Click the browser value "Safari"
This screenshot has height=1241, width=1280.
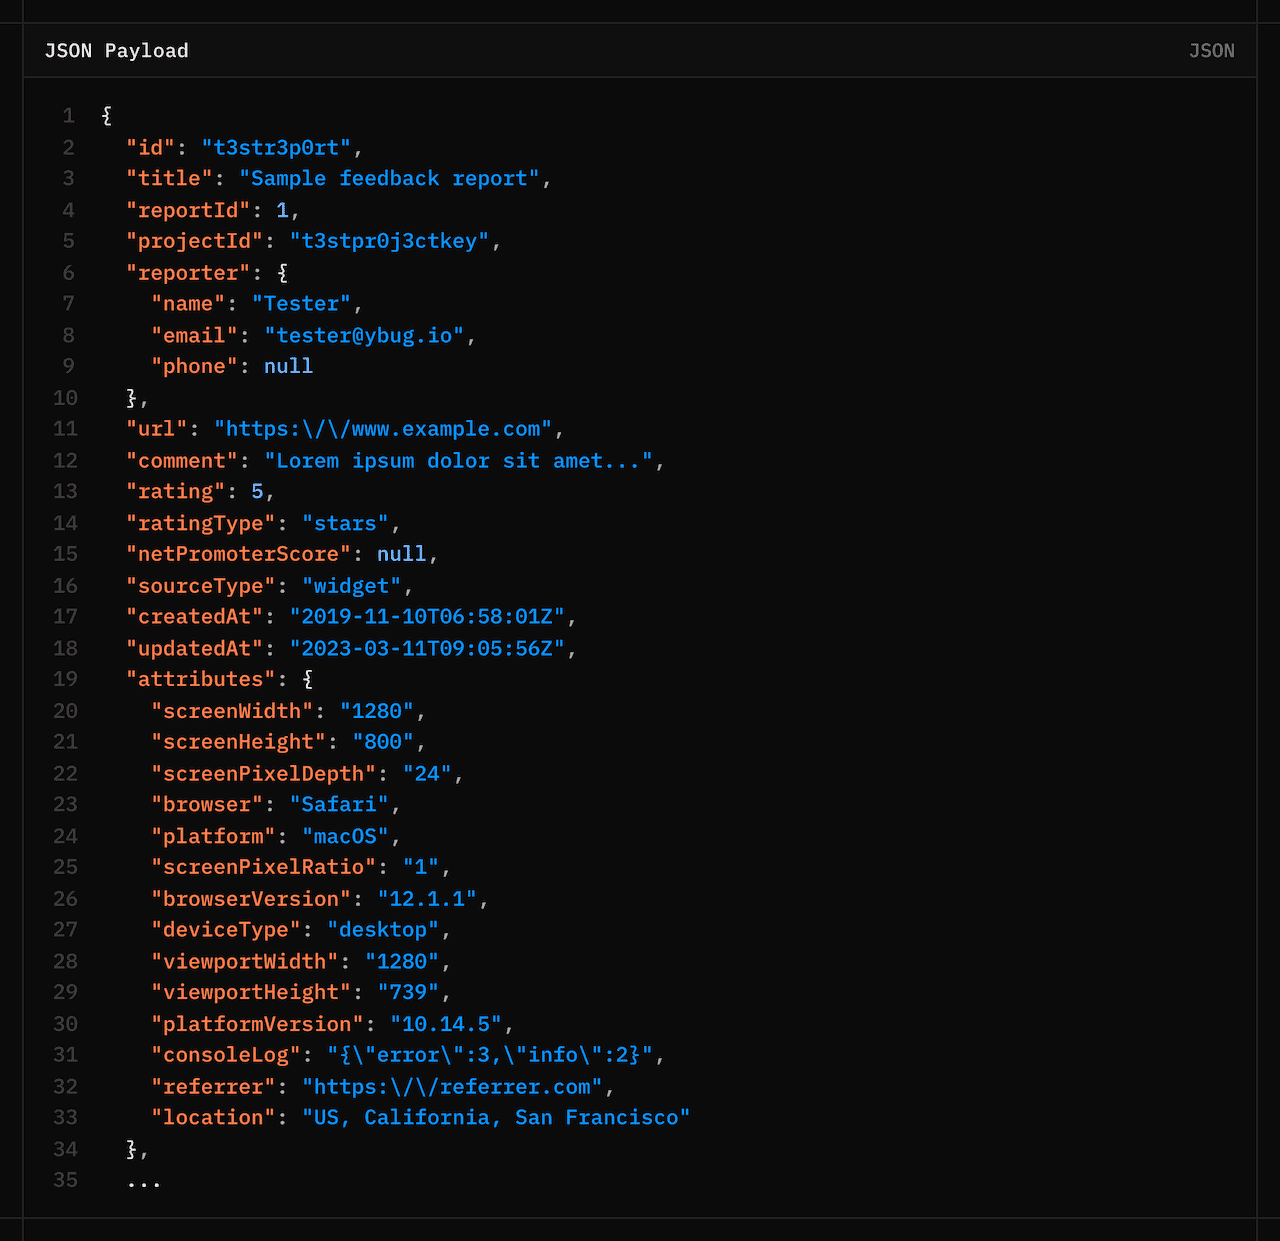click(340, 805)
